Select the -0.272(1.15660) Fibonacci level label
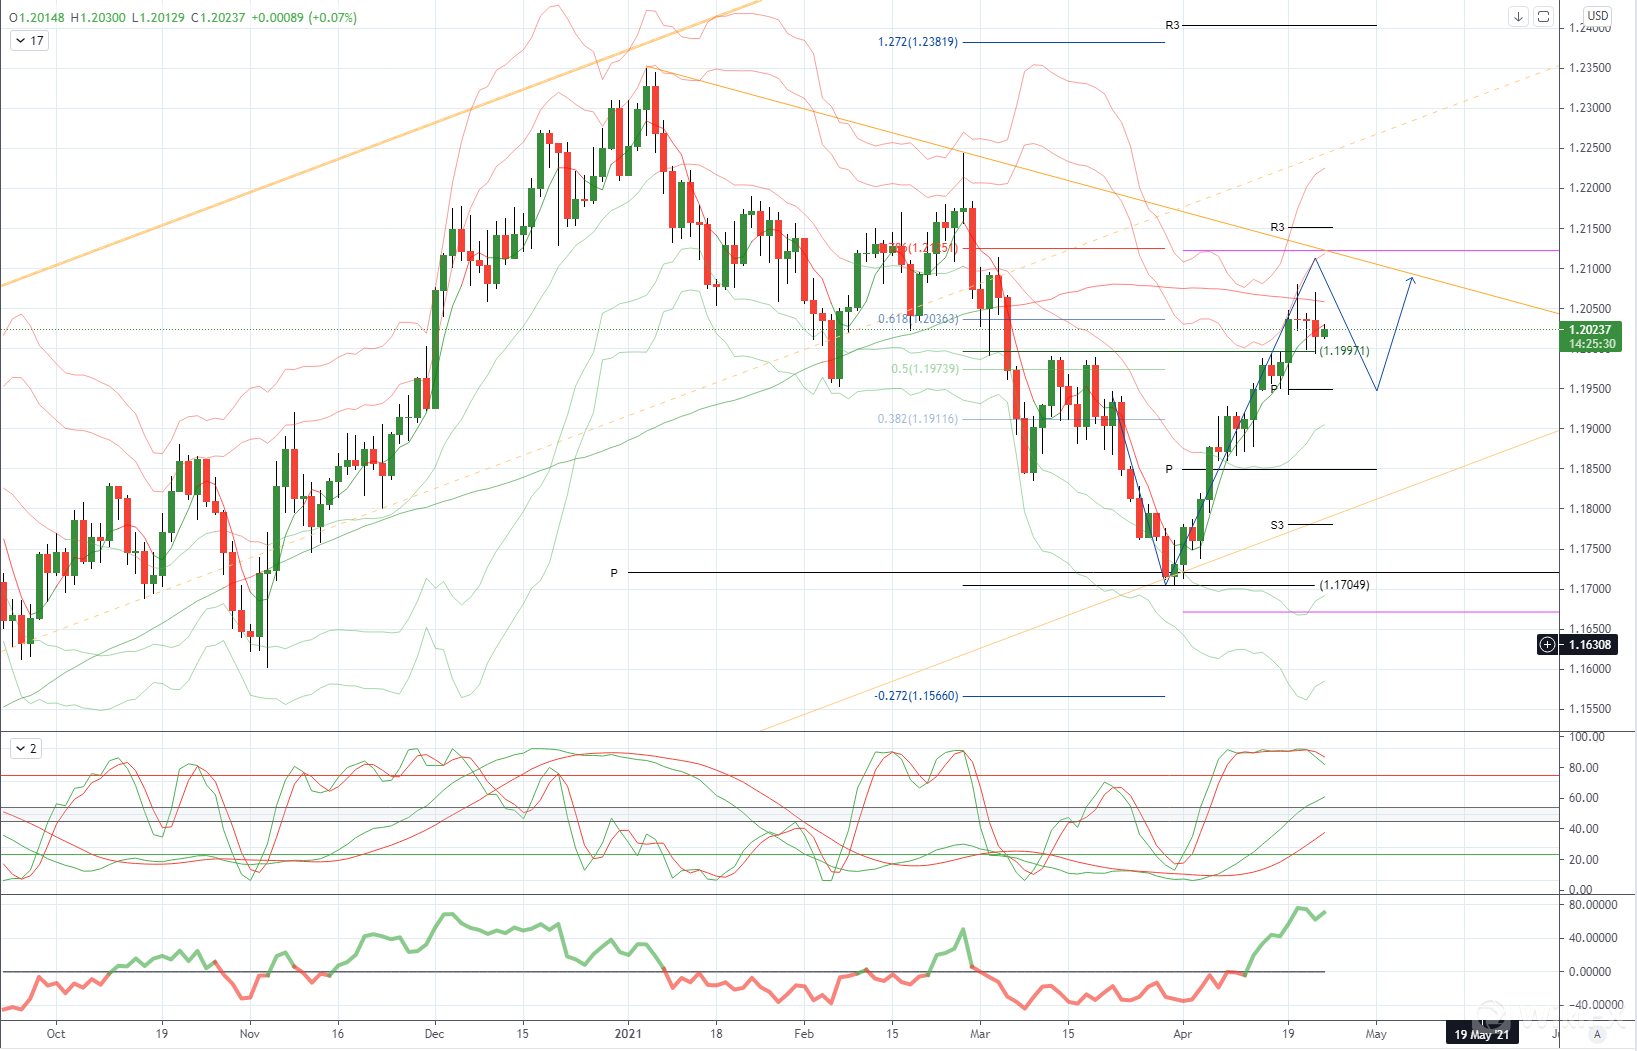Screen dimensions: 1637x1051 coord(915,696)
